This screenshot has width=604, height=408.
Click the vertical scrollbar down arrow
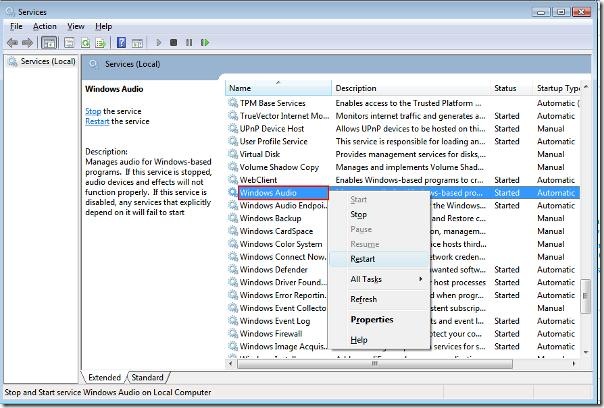click(586, 352)
